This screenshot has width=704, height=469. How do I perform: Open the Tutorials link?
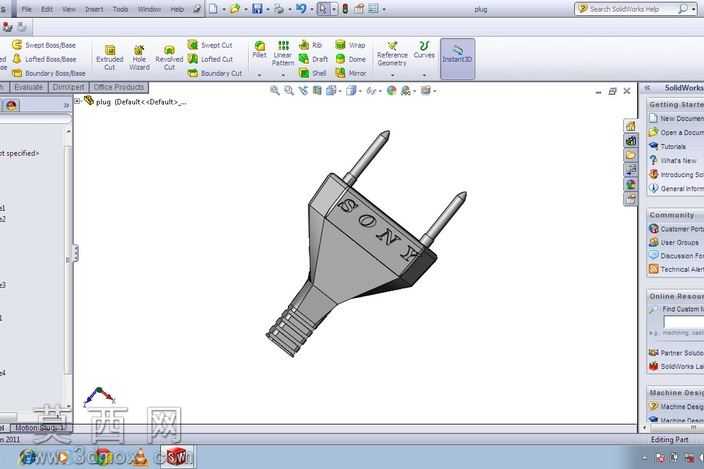(667, 146)
